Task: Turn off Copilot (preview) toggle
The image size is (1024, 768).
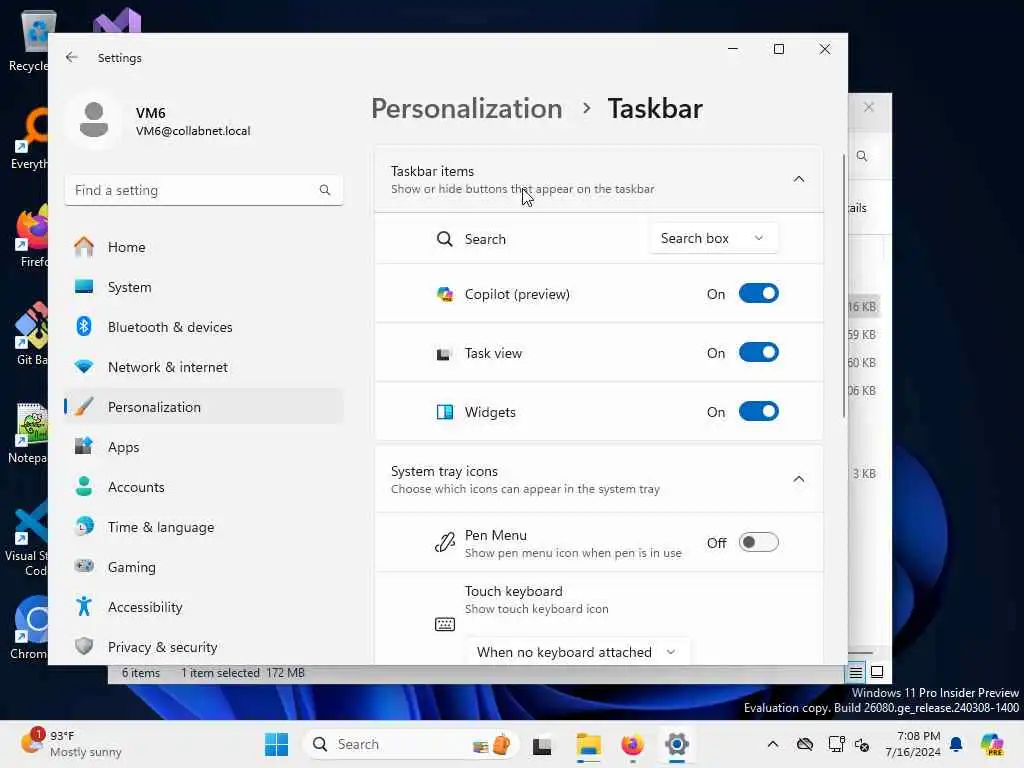Action: tap(758, 294)
